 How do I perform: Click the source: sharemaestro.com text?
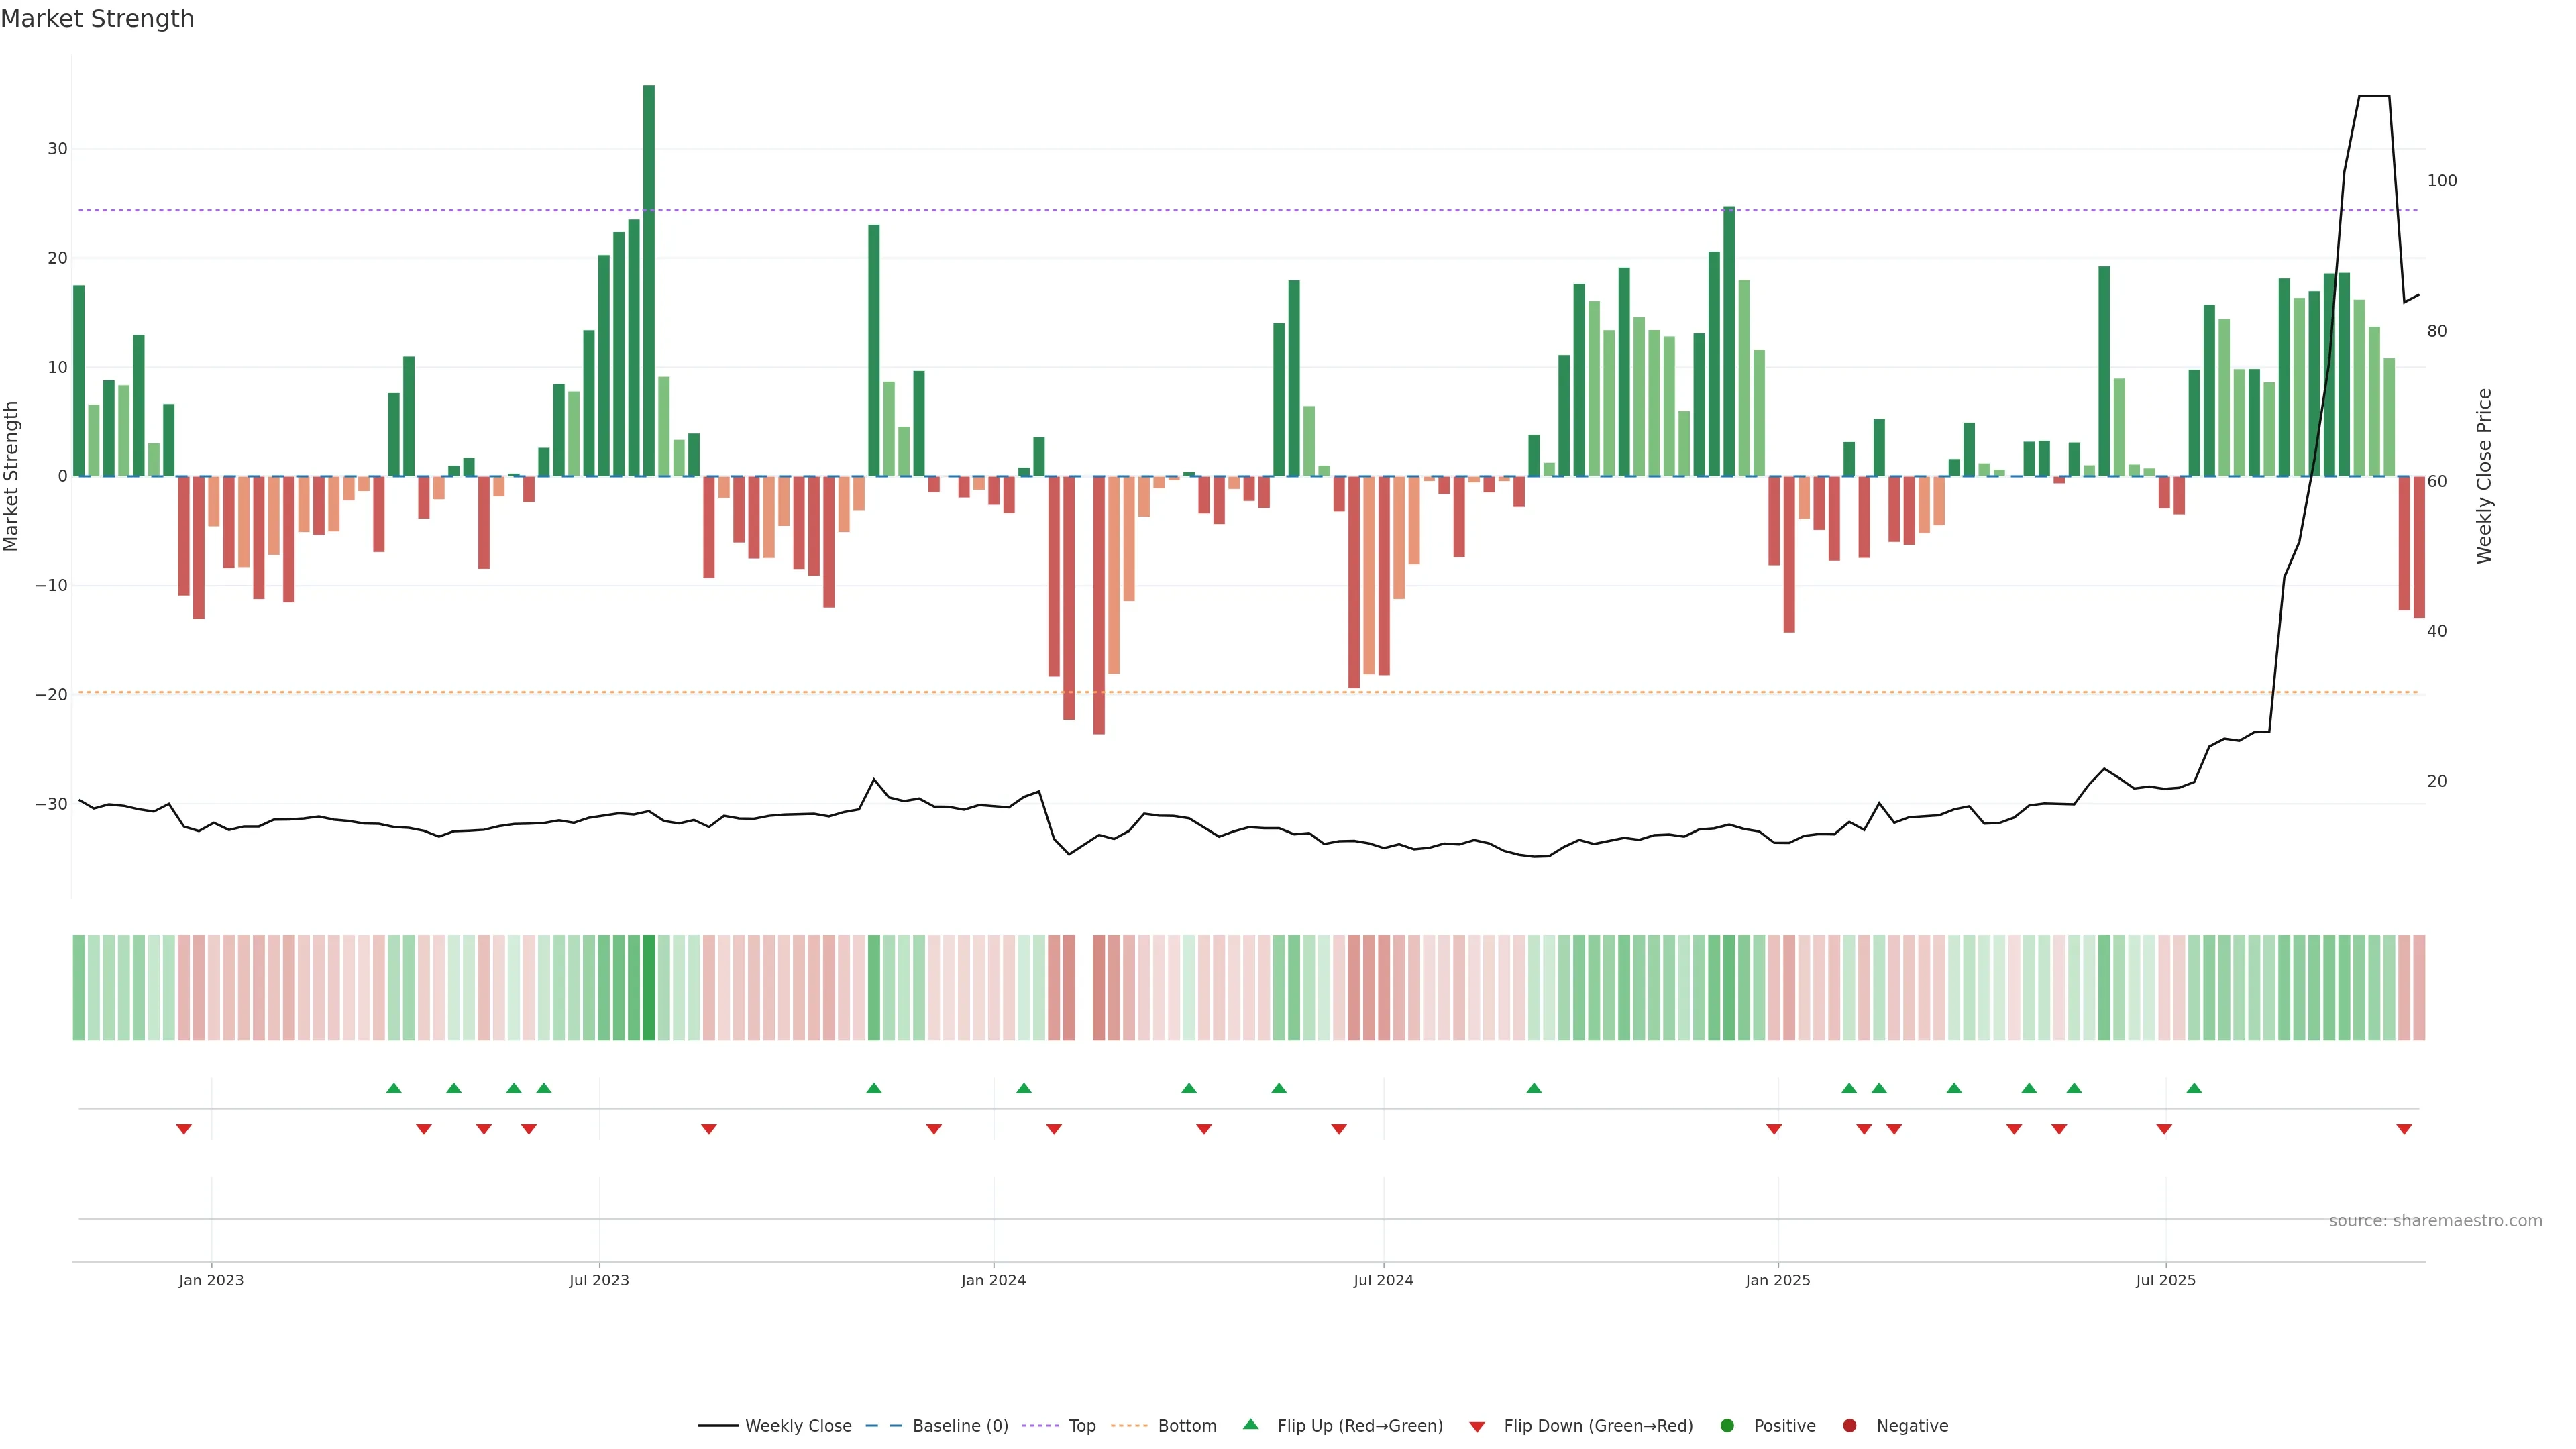coord(2435,1221)
